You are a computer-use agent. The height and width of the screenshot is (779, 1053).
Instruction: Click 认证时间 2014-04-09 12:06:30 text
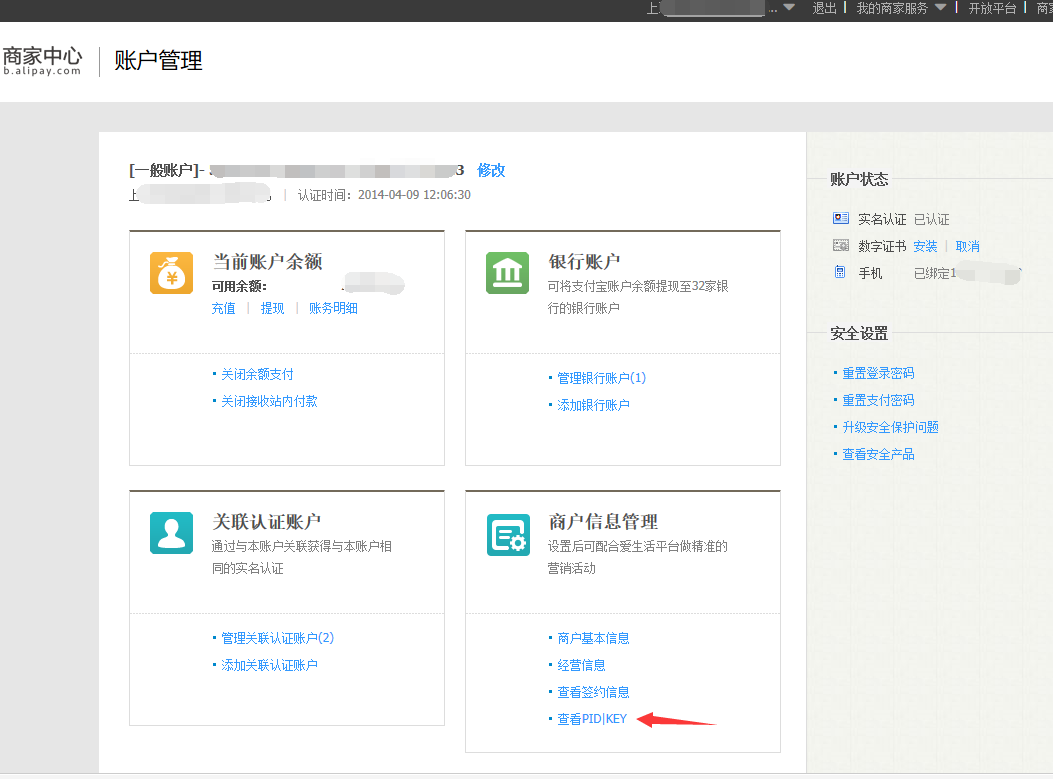click(384, 195)
